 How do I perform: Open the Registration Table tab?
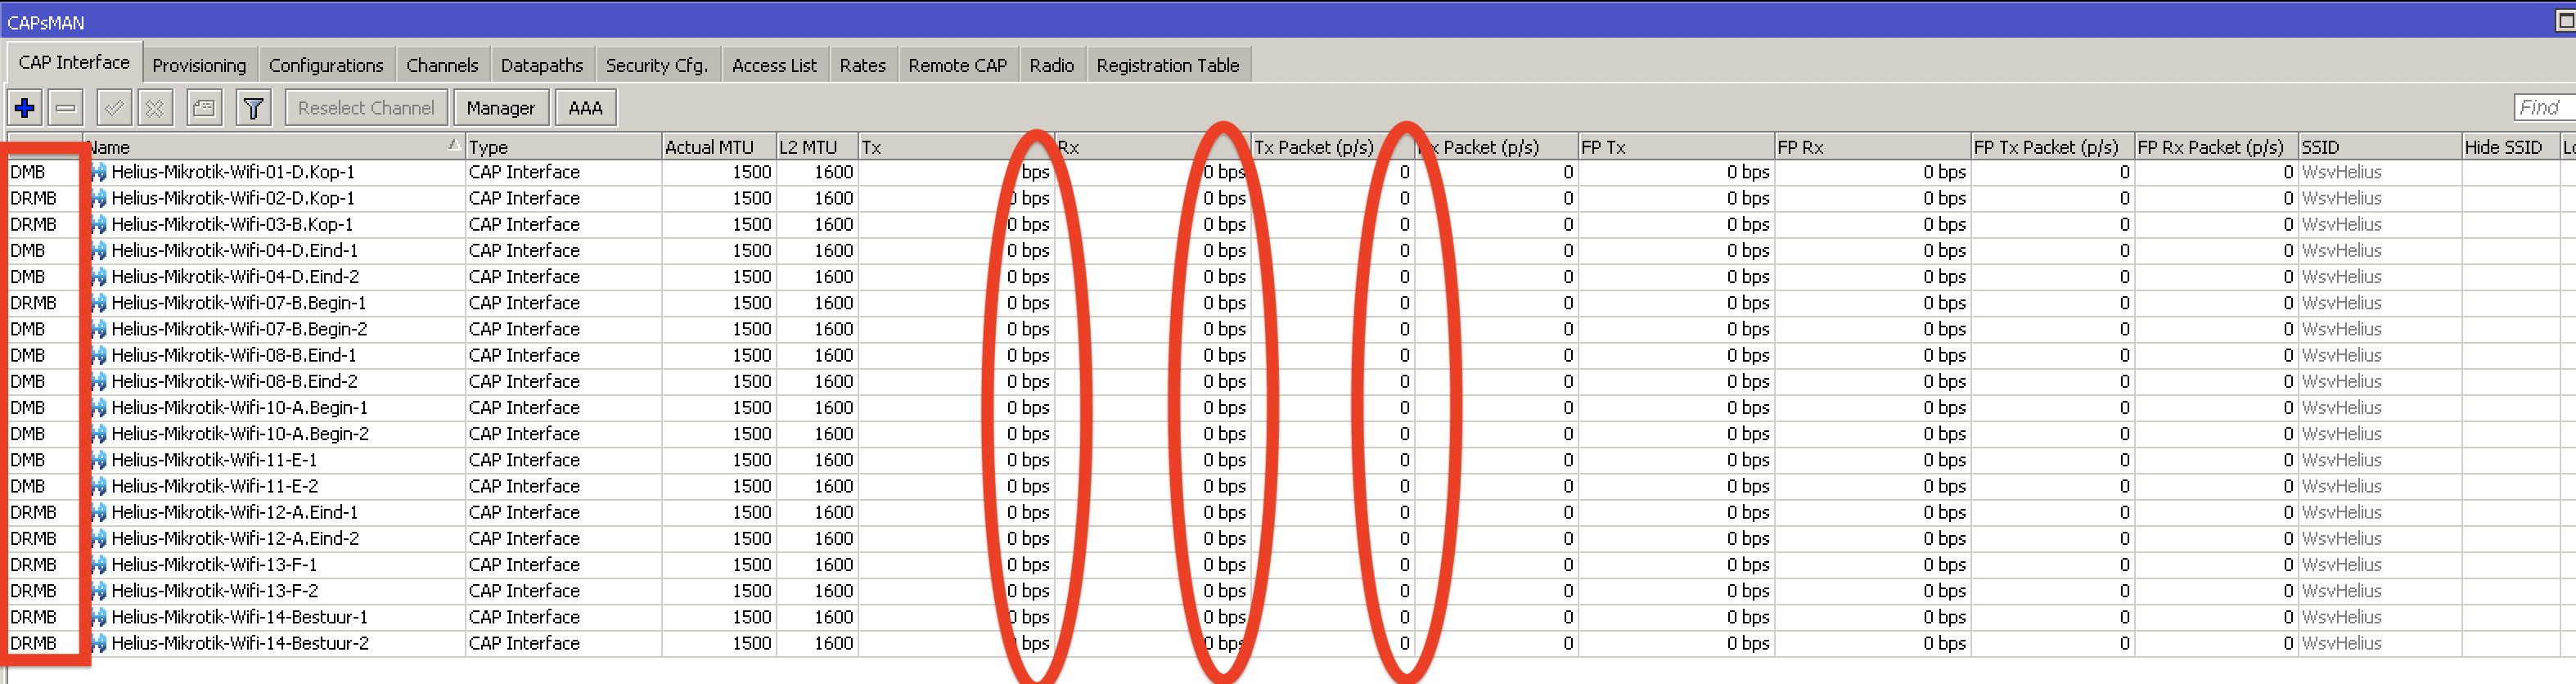coord(1168,65)
